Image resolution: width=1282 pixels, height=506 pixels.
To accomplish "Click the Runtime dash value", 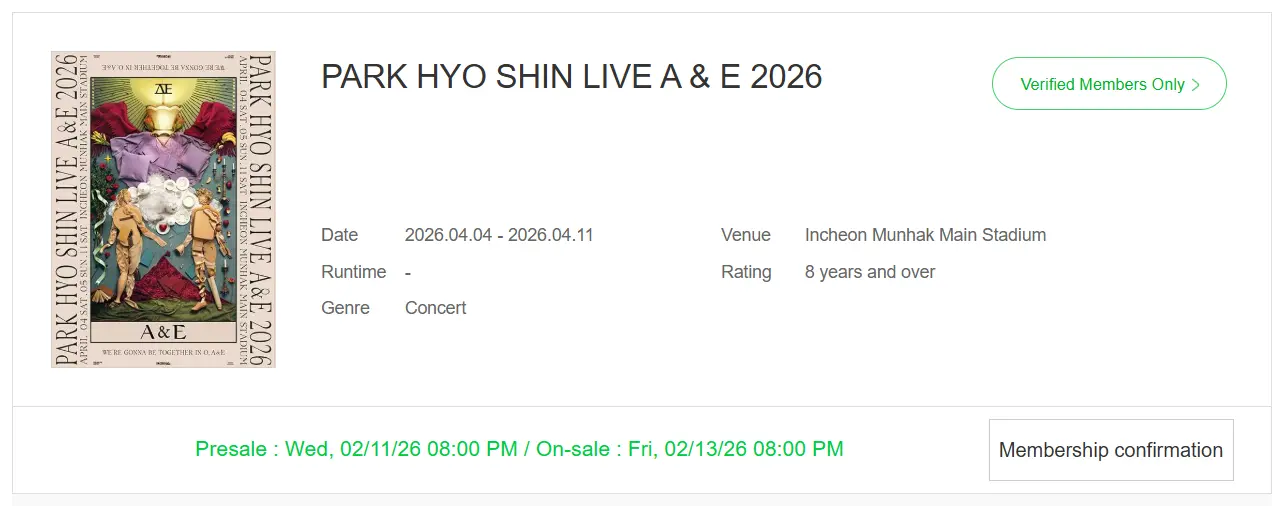I will (408, 272).
